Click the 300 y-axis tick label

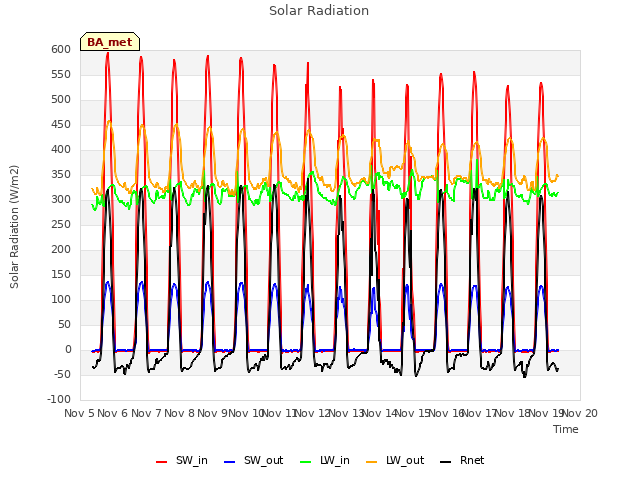61,200
